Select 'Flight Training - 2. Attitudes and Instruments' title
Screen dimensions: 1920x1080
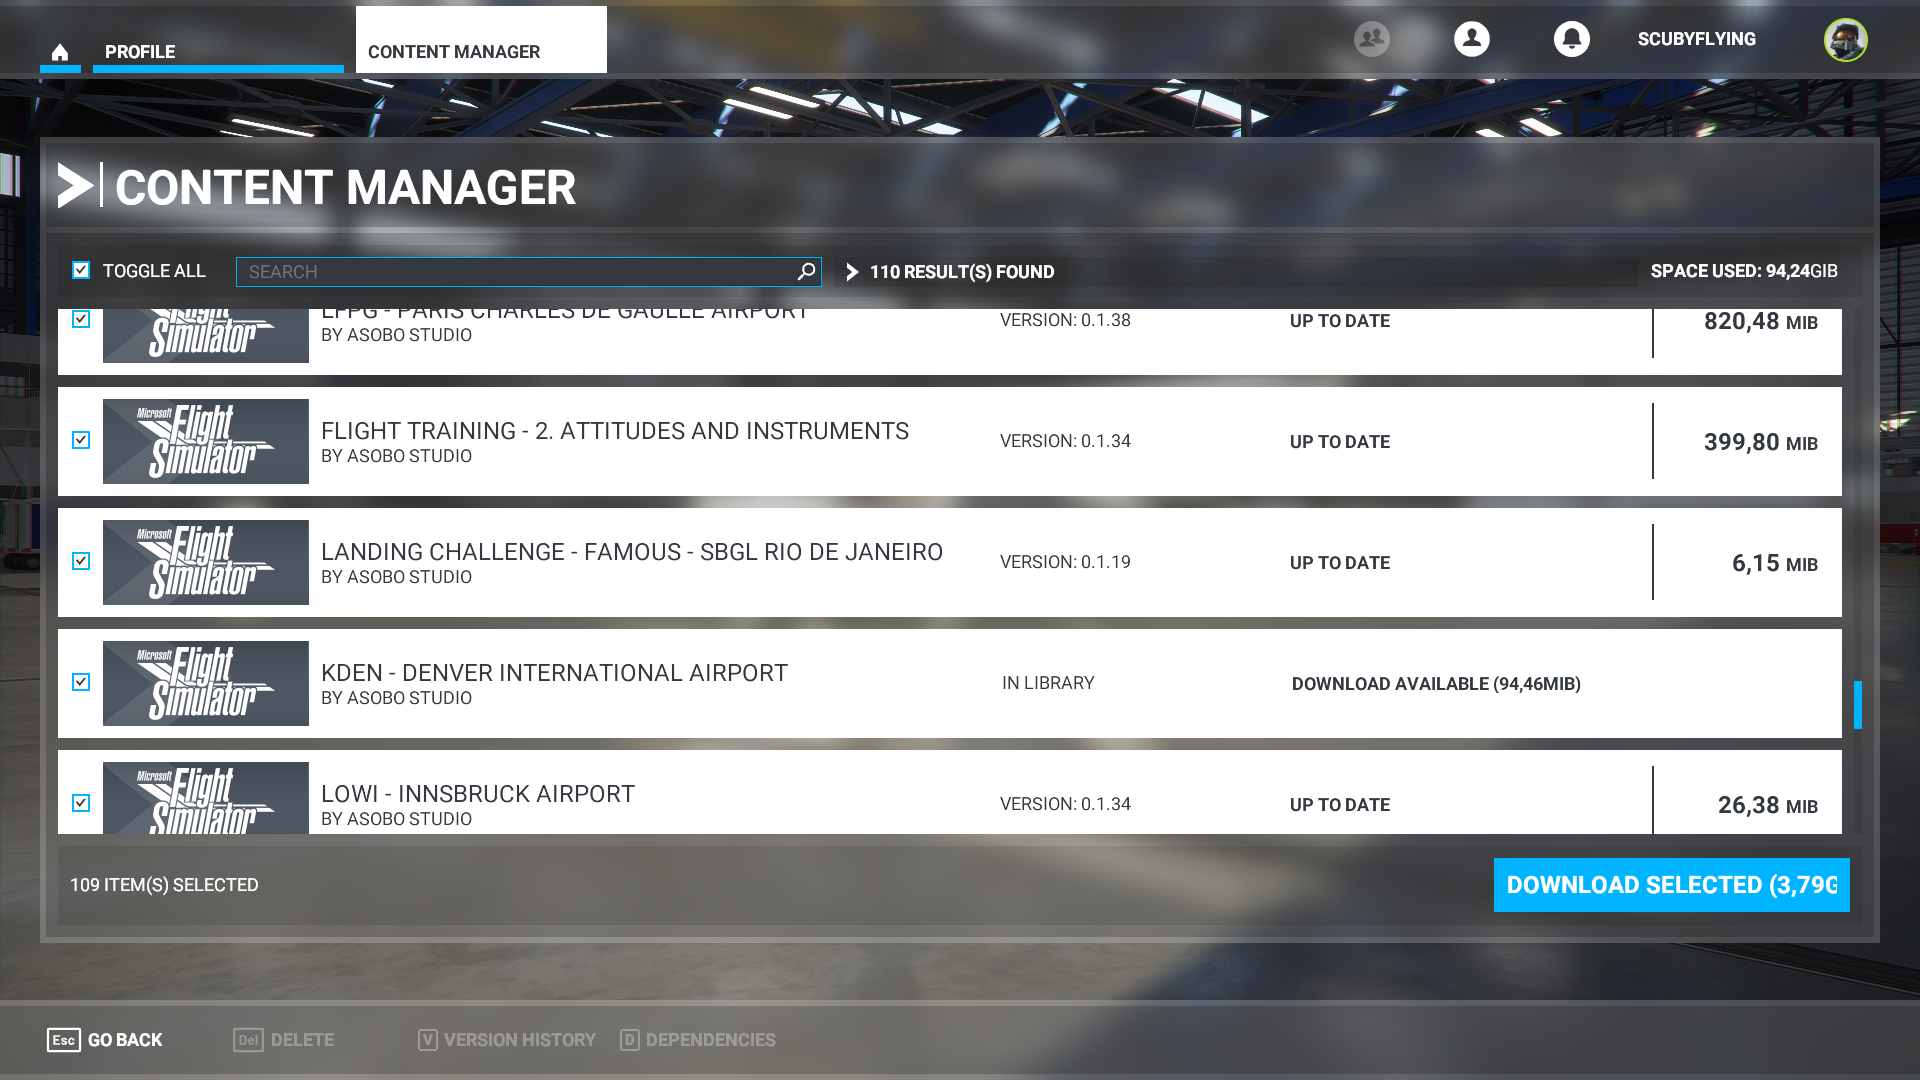[x=615, y=431]
